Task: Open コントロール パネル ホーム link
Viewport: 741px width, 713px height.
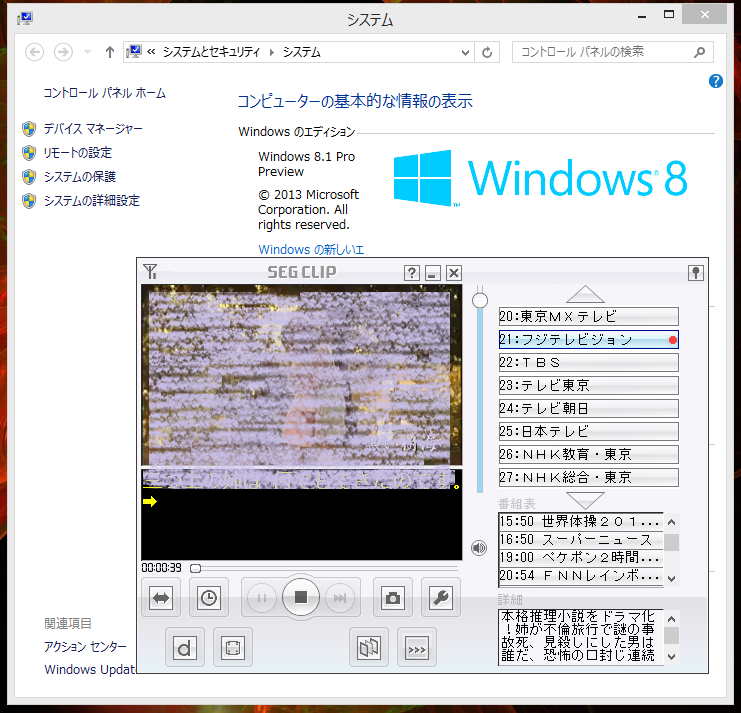Action: coord(104,93)
